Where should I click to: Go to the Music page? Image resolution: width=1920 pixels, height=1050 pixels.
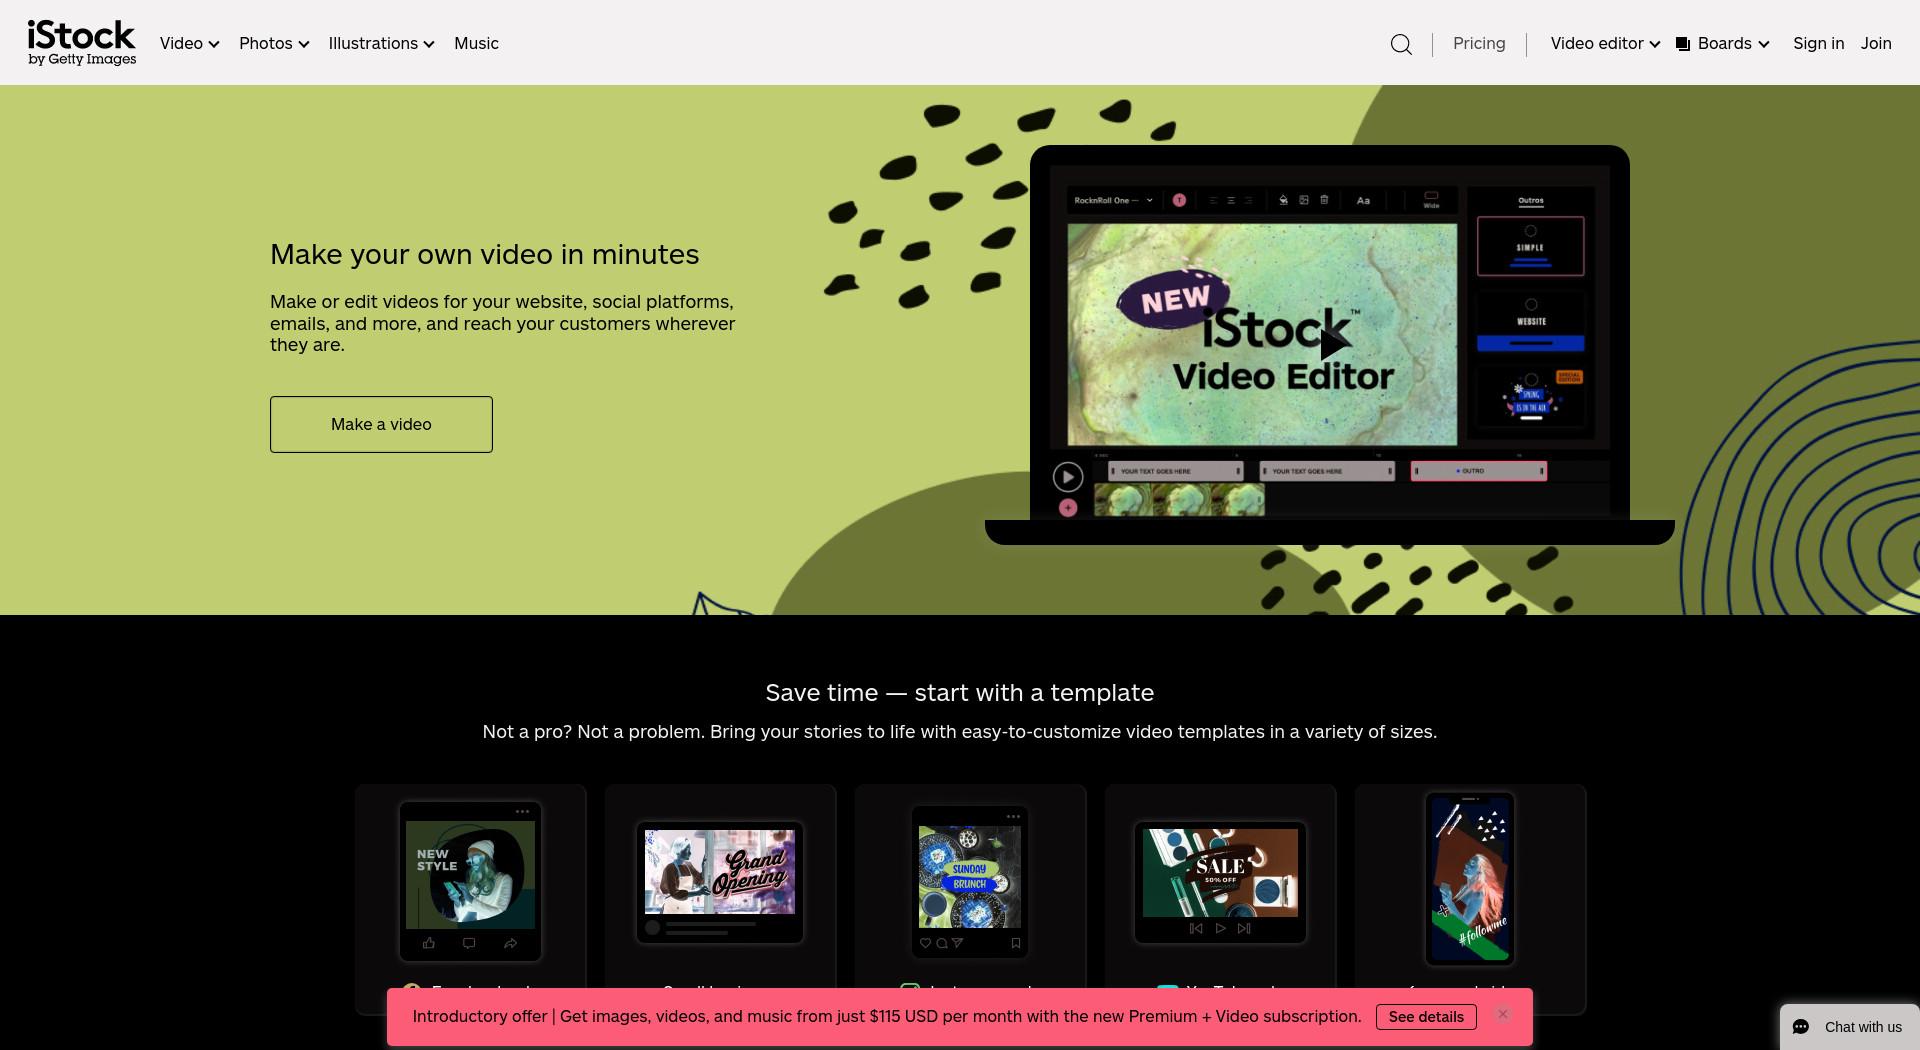(476, 44)
